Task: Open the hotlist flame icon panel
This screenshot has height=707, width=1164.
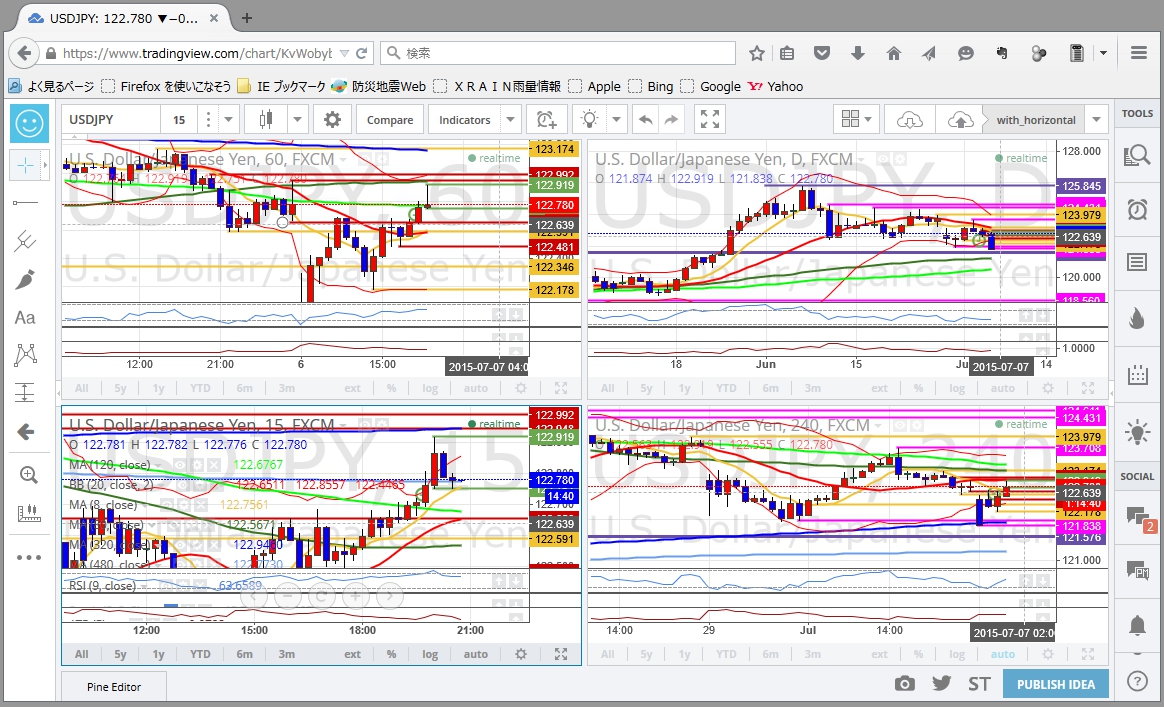Action: 1137,319
